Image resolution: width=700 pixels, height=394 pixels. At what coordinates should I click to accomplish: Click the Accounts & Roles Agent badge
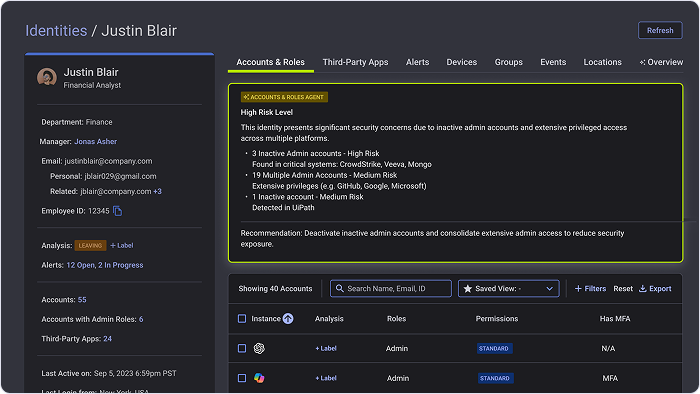[x=284, y=97]
